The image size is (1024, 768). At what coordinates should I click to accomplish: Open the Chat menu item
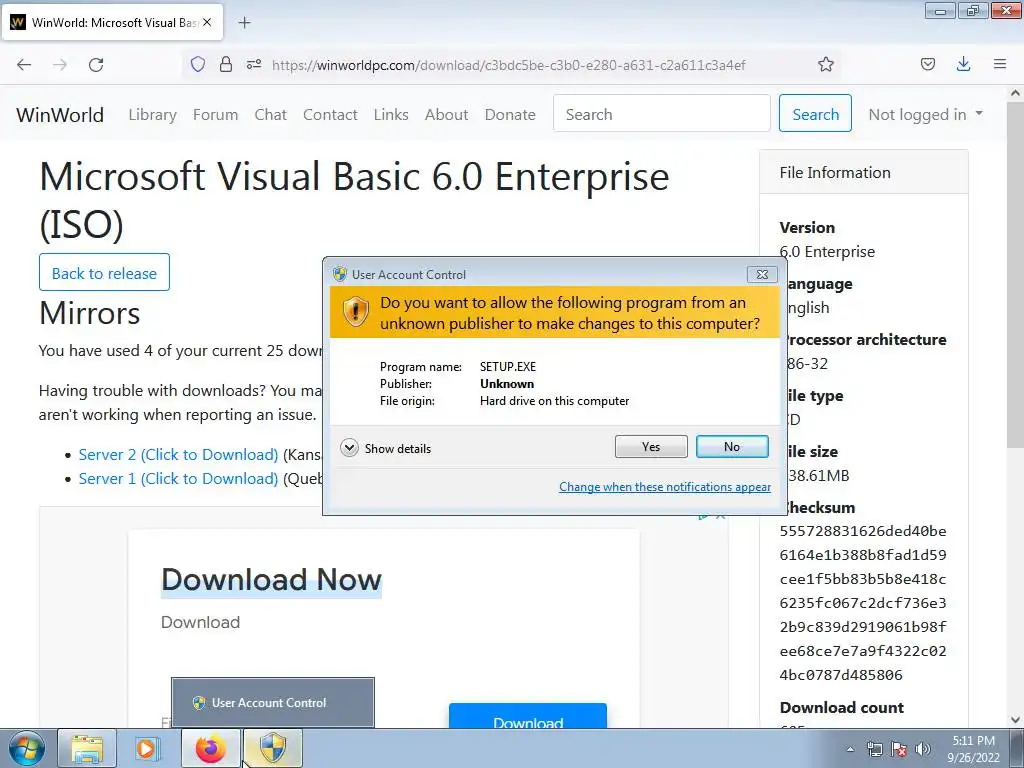tap(270, 114)
